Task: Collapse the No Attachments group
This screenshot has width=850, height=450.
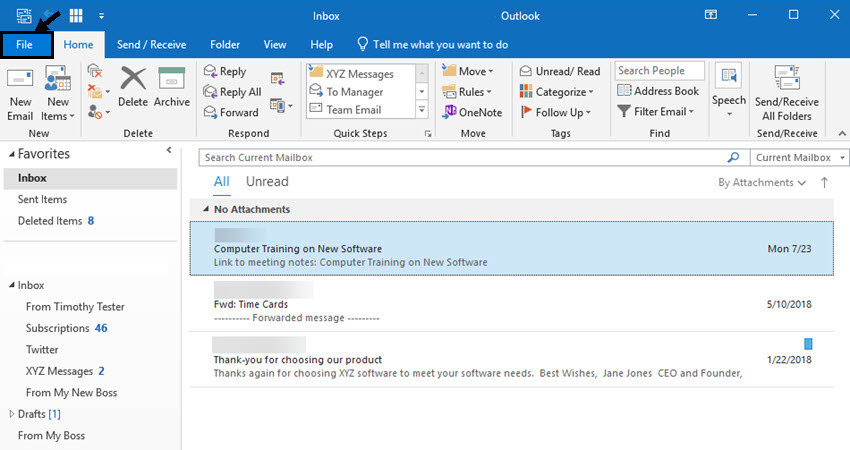Action: [x=205, y=209]
